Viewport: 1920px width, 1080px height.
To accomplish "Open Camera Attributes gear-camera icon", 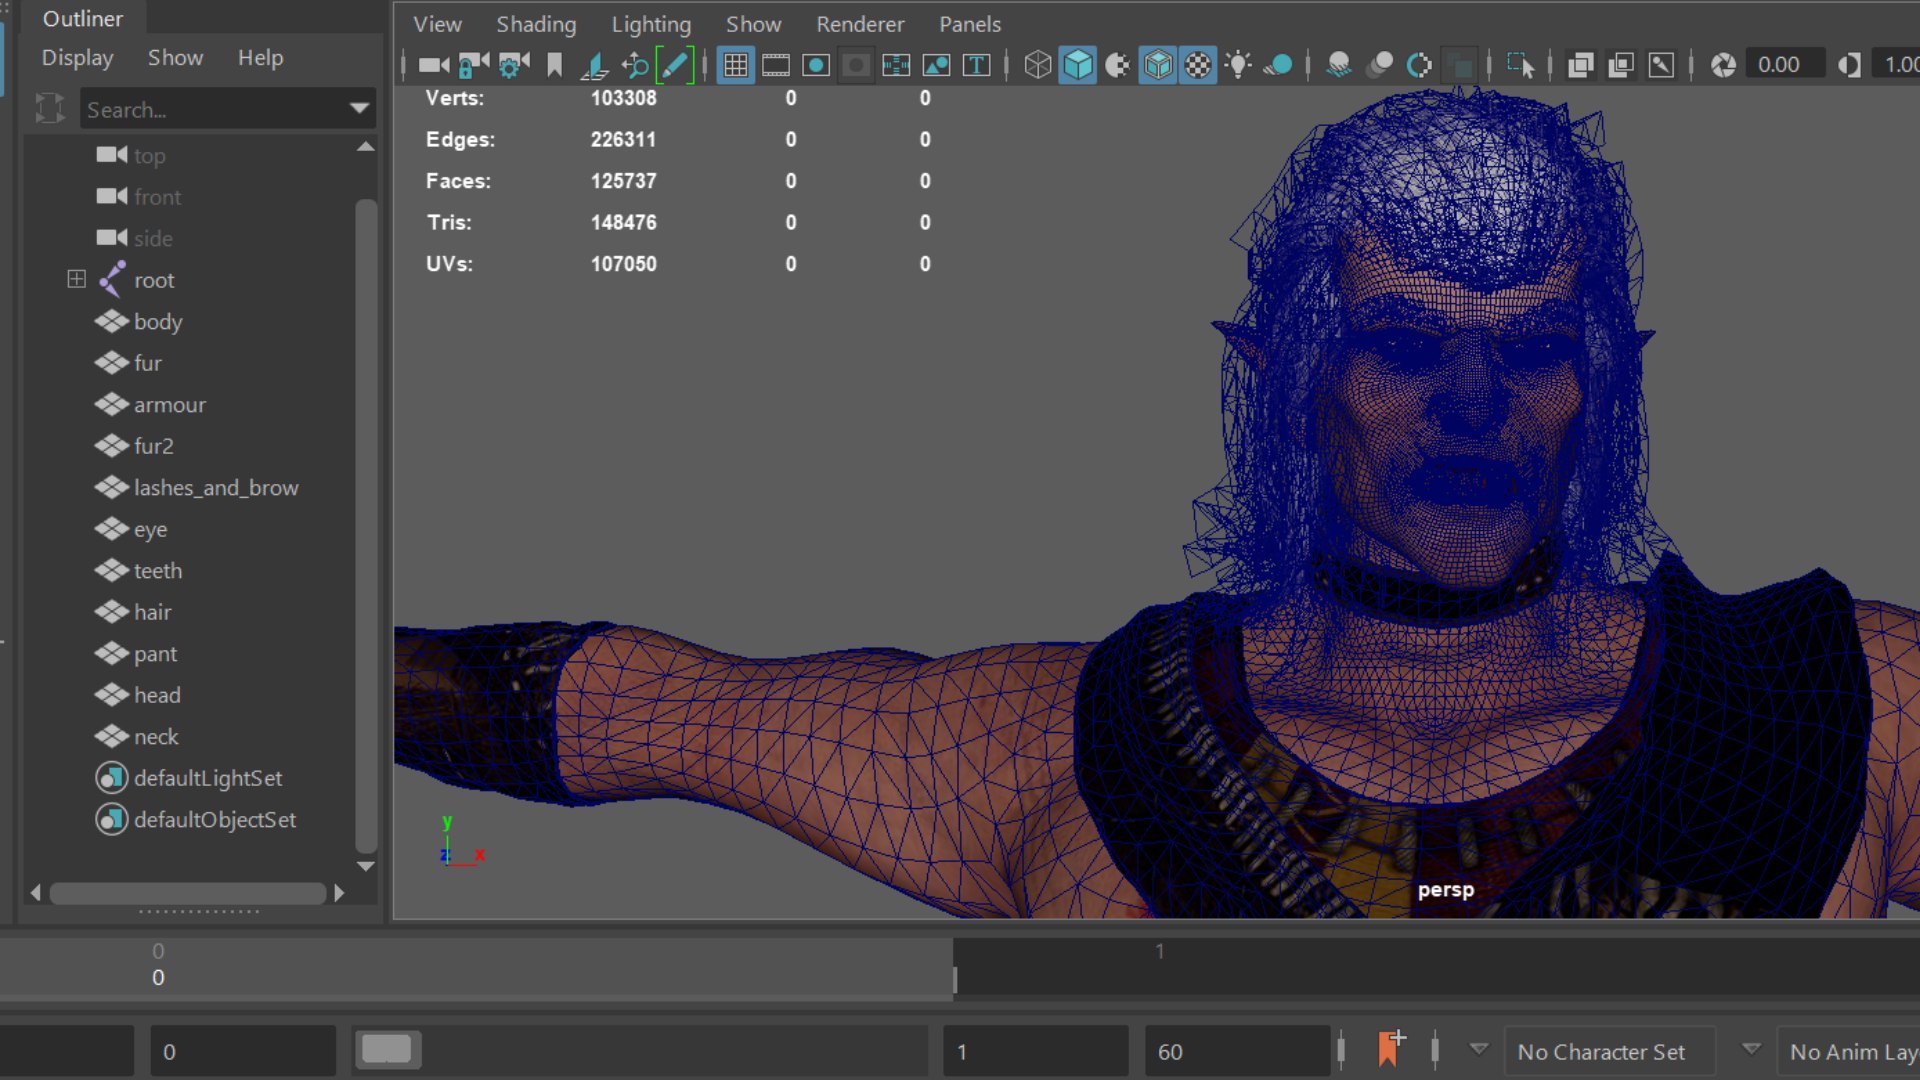I will tap(514, 65).
